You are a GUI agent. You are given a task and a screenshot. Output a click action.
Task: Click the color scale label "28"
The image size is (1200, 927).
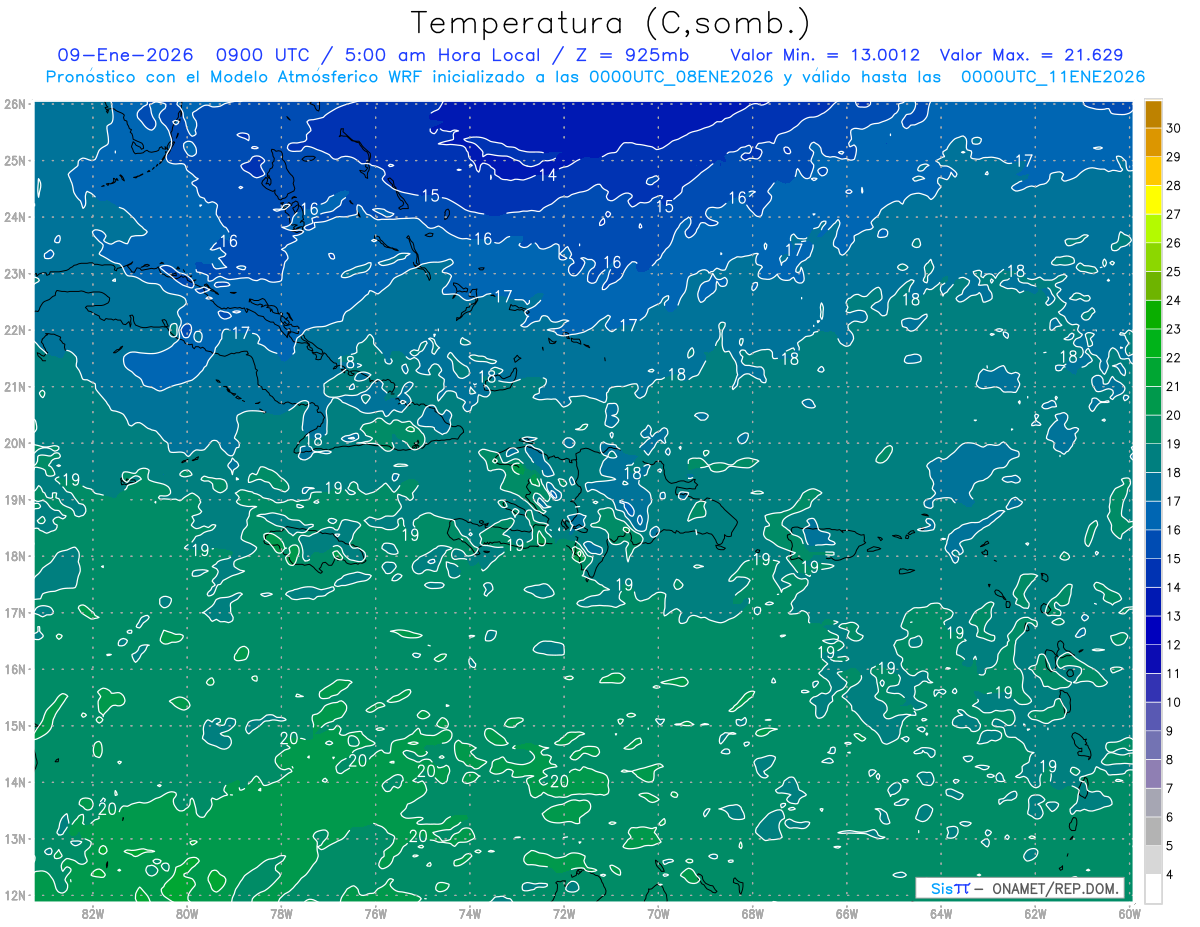click(x=1174, y=186)
